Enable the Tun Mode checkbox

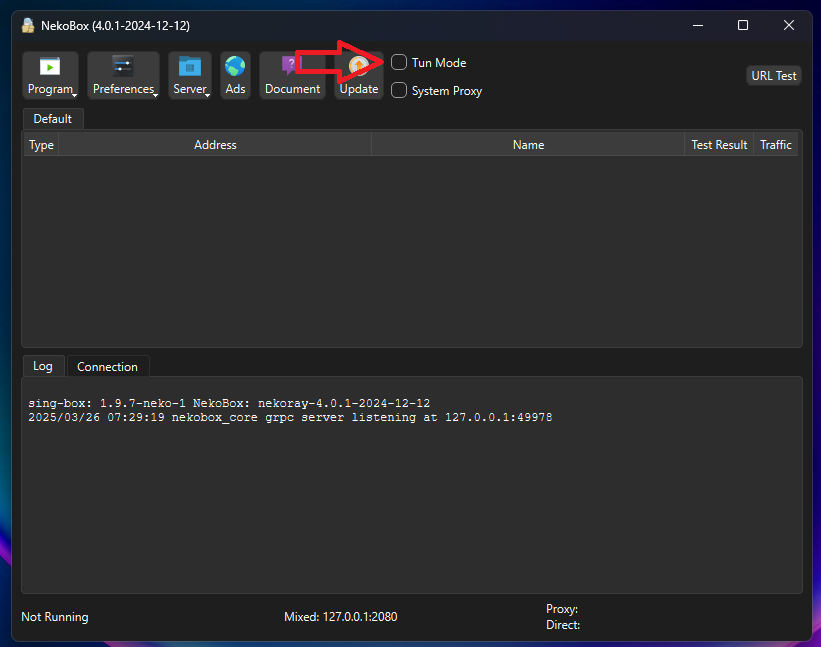(399, 62)
